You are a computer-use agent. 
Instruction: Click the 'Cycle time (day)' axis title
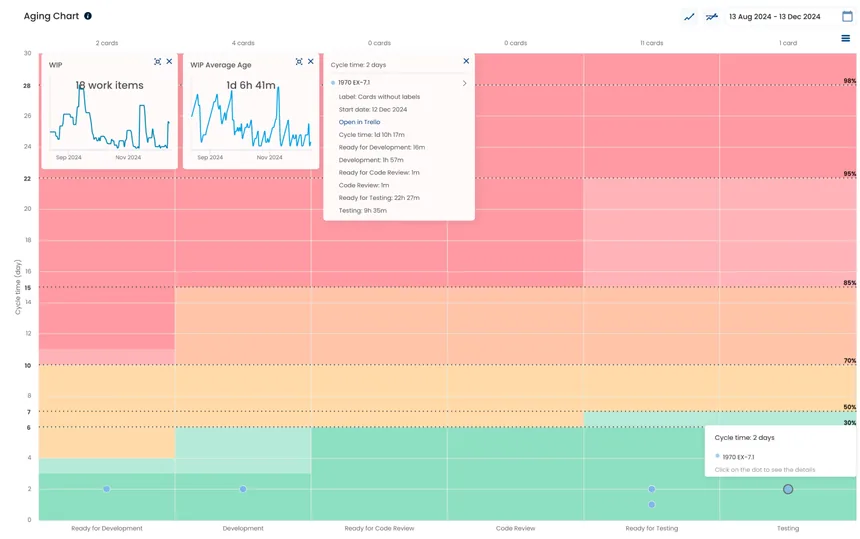[18, 287]
